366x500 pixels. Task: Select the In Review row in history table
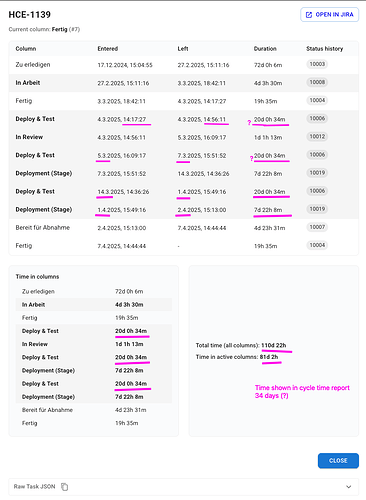click(x=184, y=137)
